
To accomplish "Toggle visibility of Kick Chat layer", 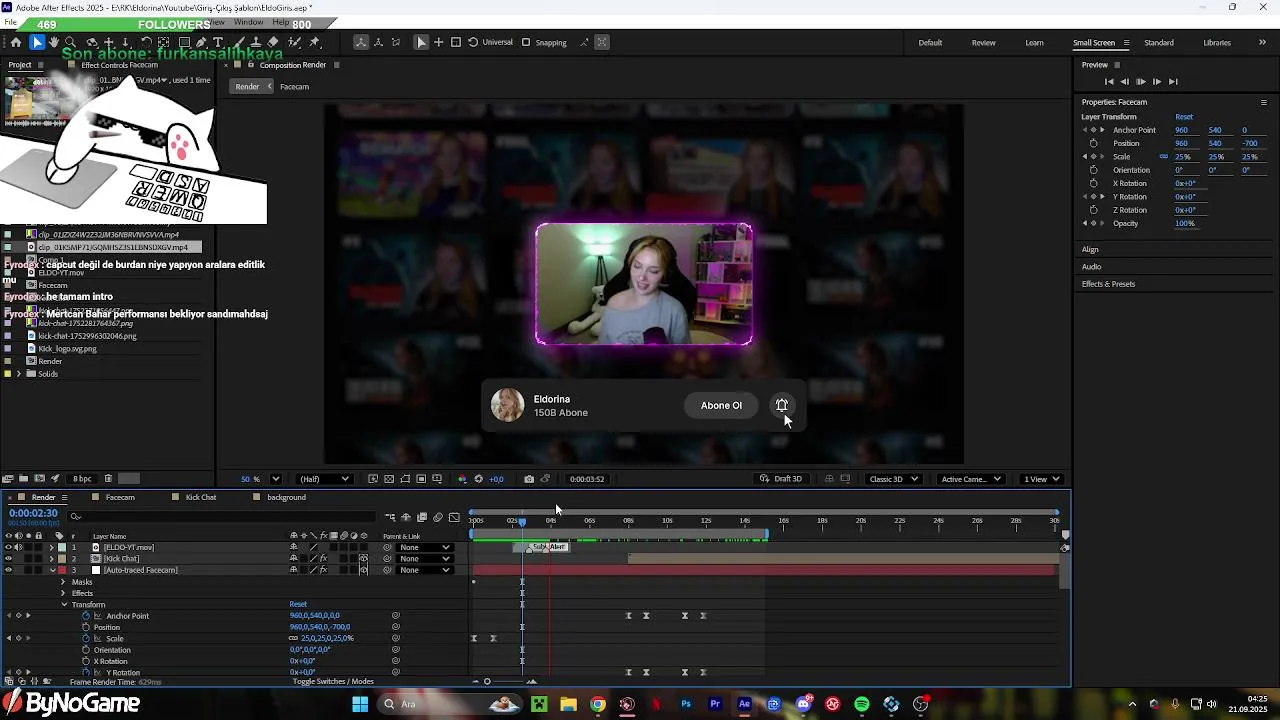I will click(8, 559).
